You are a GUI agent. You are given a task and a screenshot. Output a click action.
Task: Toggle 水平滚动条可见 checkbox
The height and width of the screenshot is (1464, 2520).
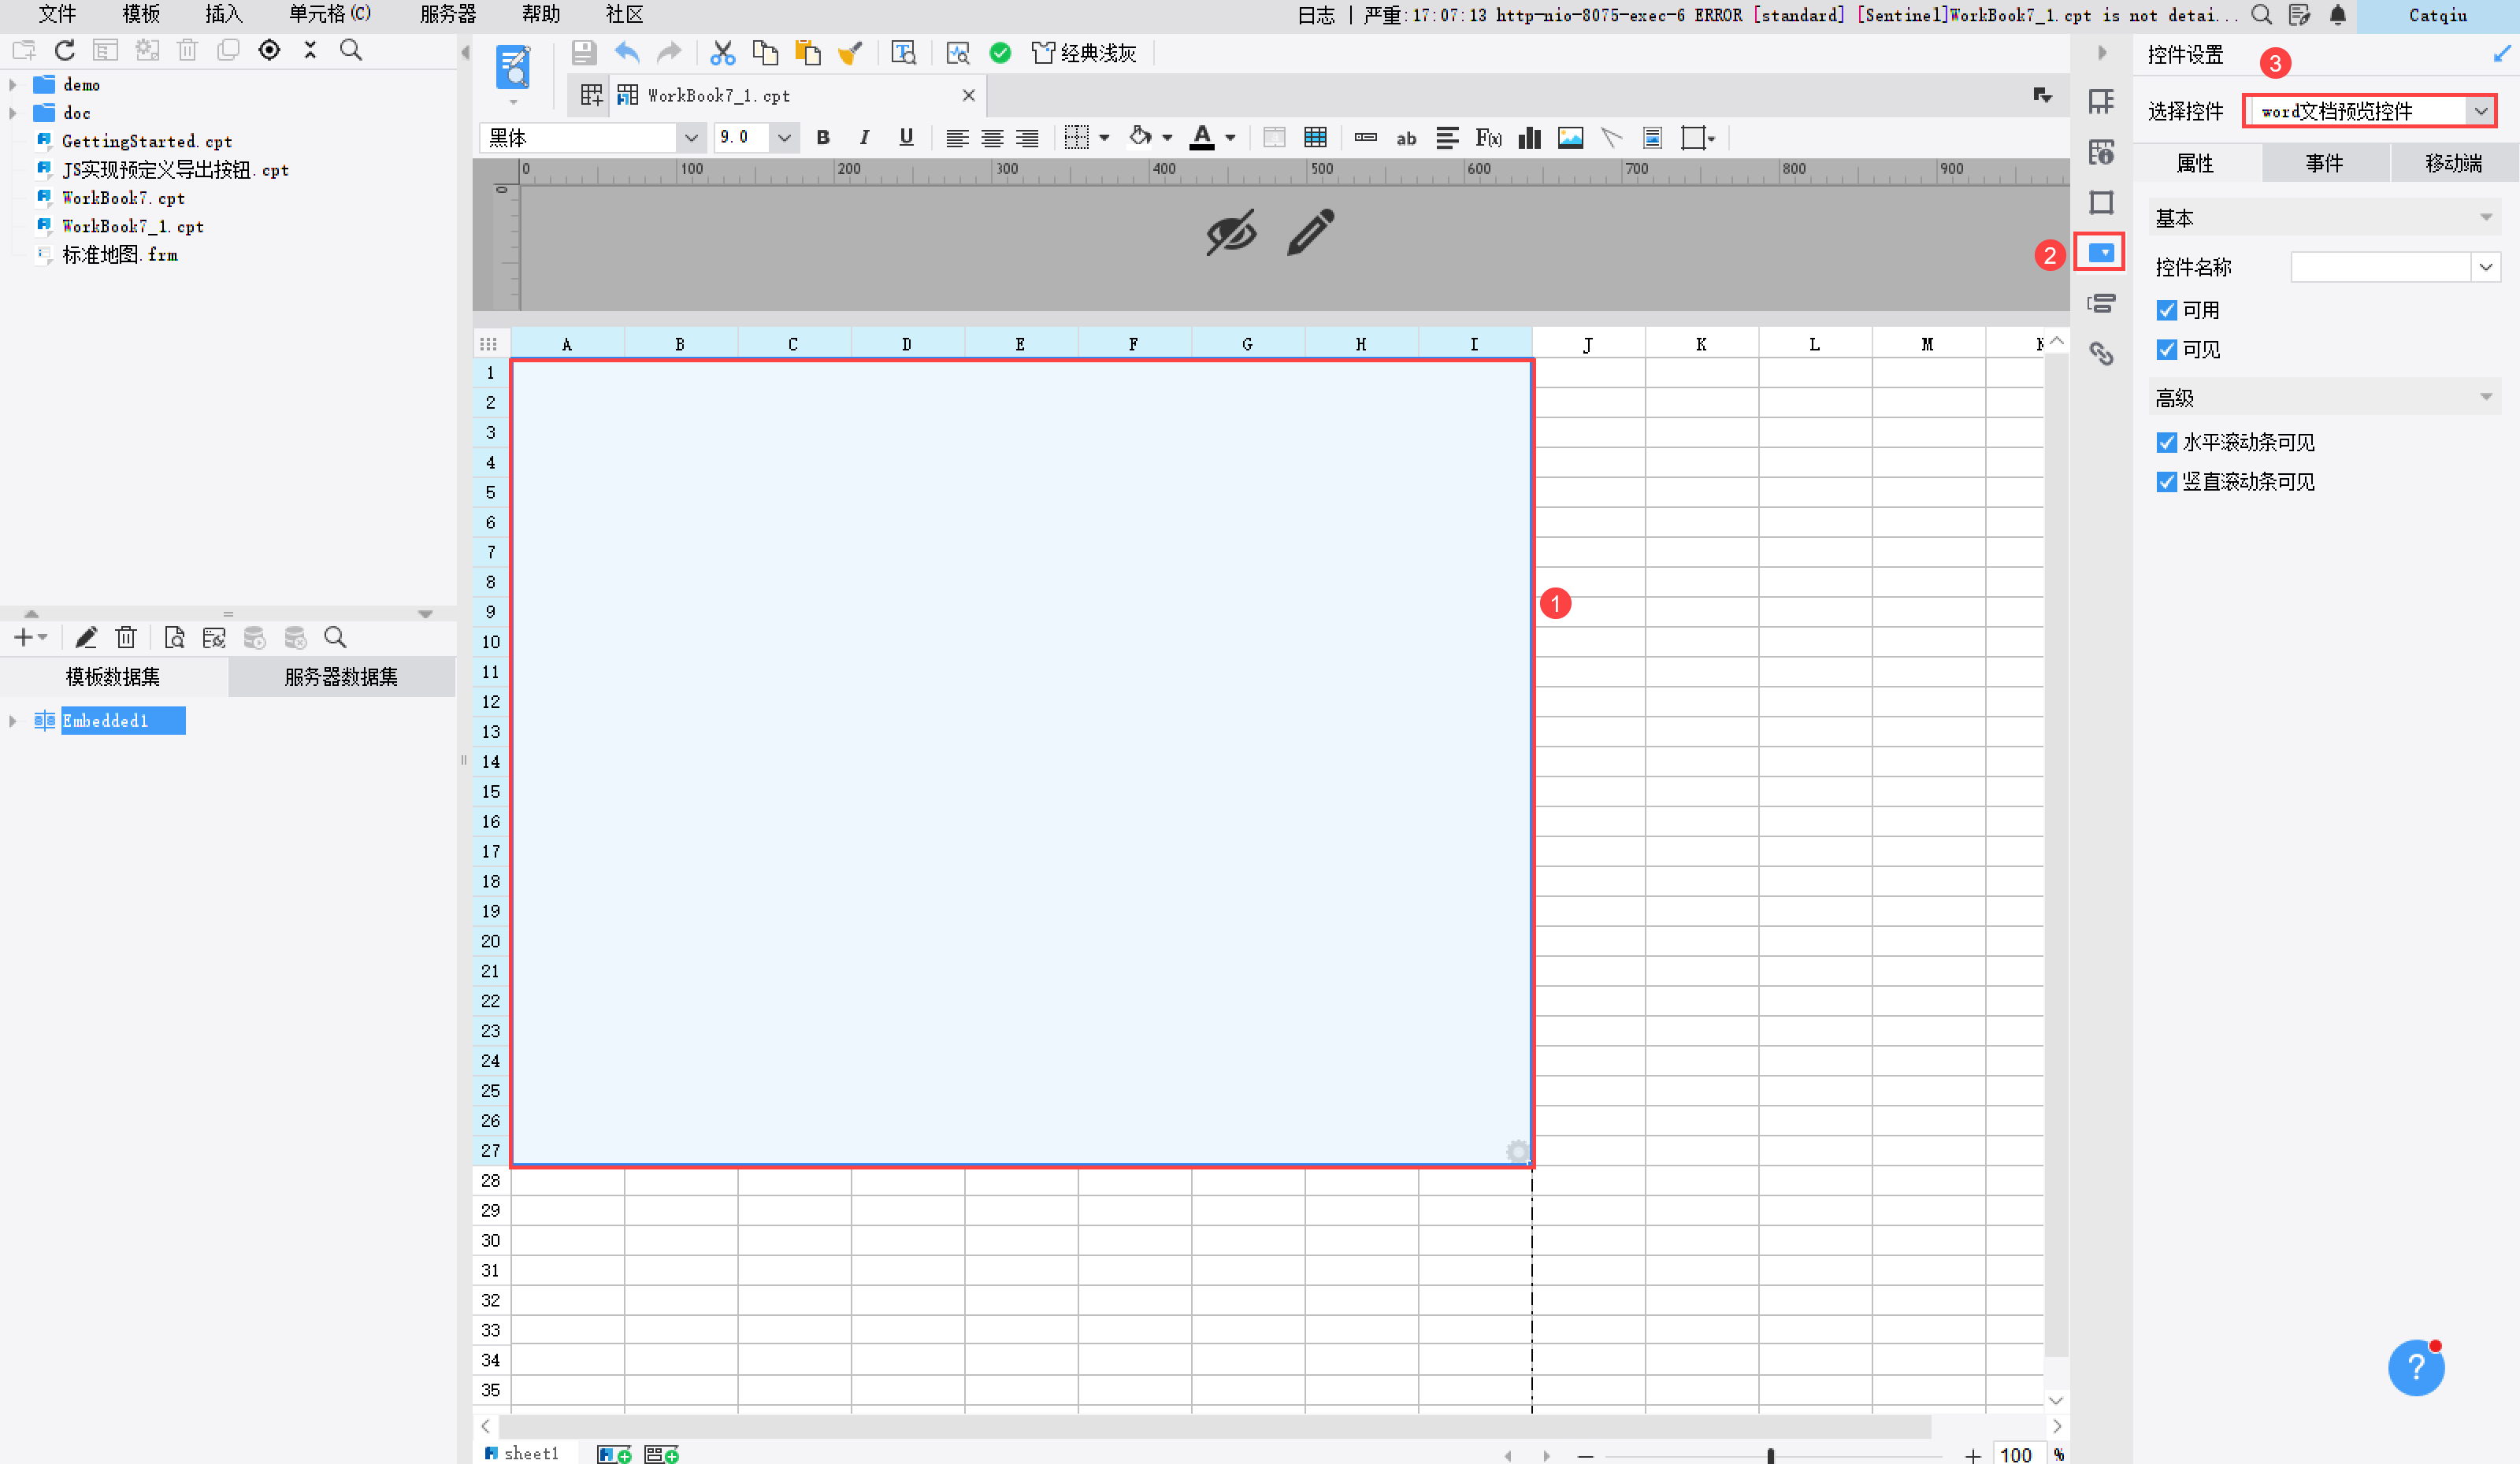pyautogui.click(x=2166, y=442)
